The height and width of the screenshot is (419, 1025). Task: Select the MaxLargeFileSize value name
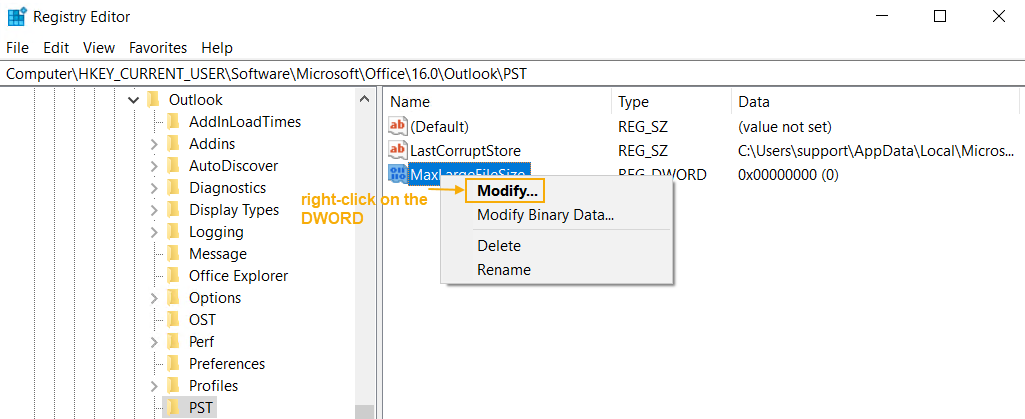[469, 174]
